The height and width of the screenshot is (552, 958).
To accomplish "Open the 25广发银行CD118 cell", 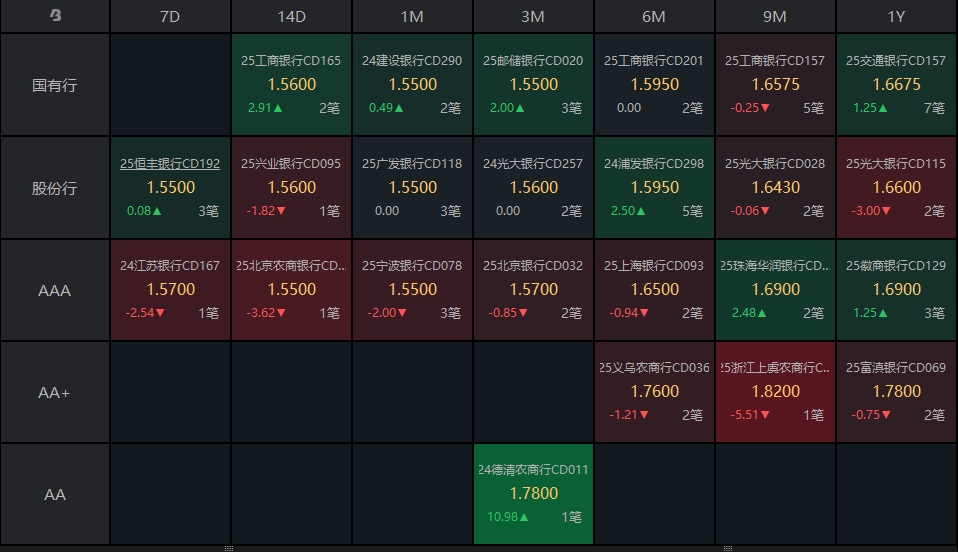I will point(412,188).
